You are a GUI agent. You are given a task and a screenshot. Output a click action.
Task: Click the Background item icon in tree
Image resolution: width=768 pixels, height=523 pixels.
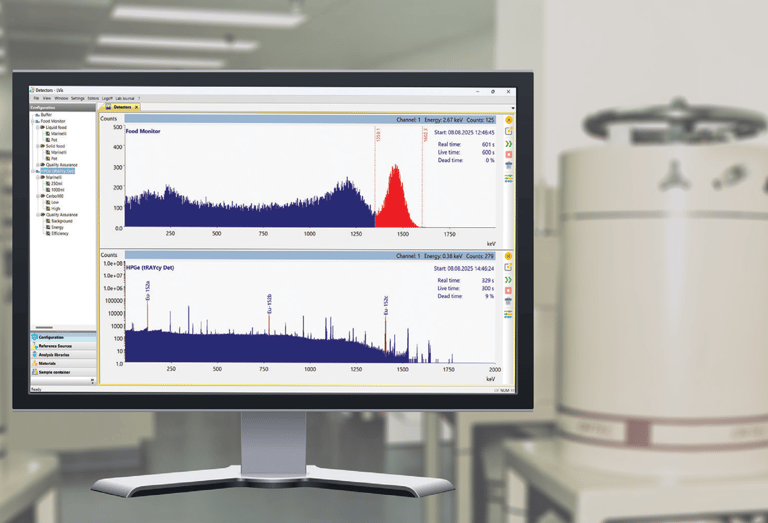tap(48, 221)
